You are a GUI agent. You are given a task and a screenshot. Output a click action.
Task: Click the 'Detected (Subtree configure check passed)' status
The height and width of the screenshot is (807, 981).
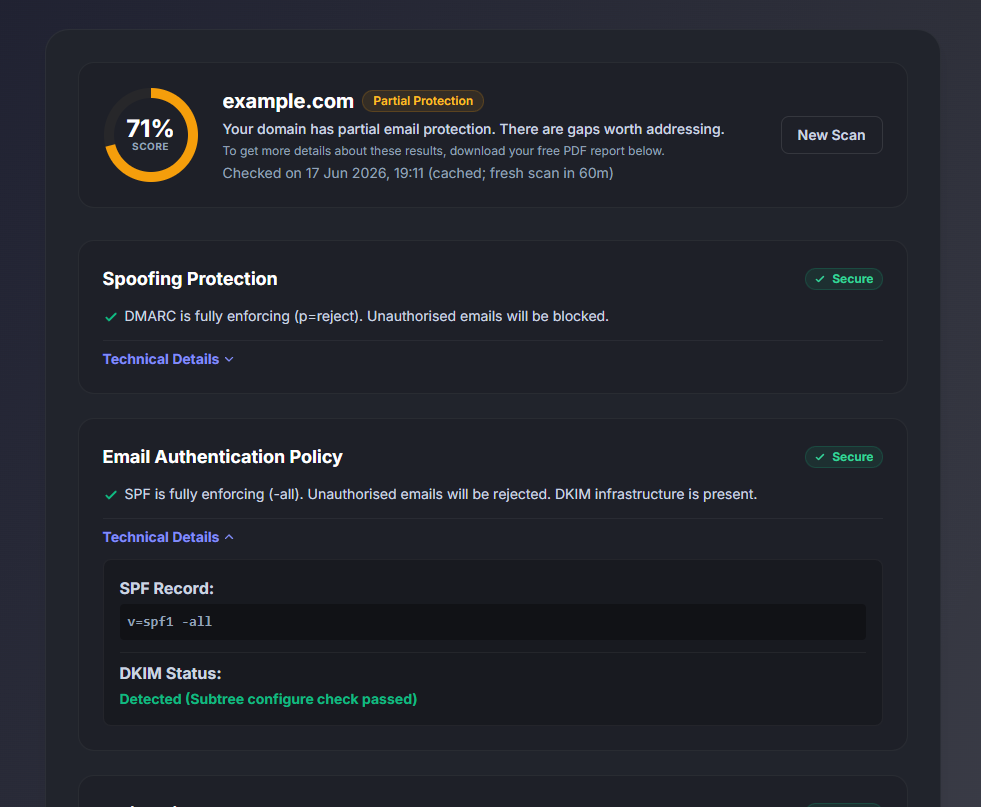268,699
